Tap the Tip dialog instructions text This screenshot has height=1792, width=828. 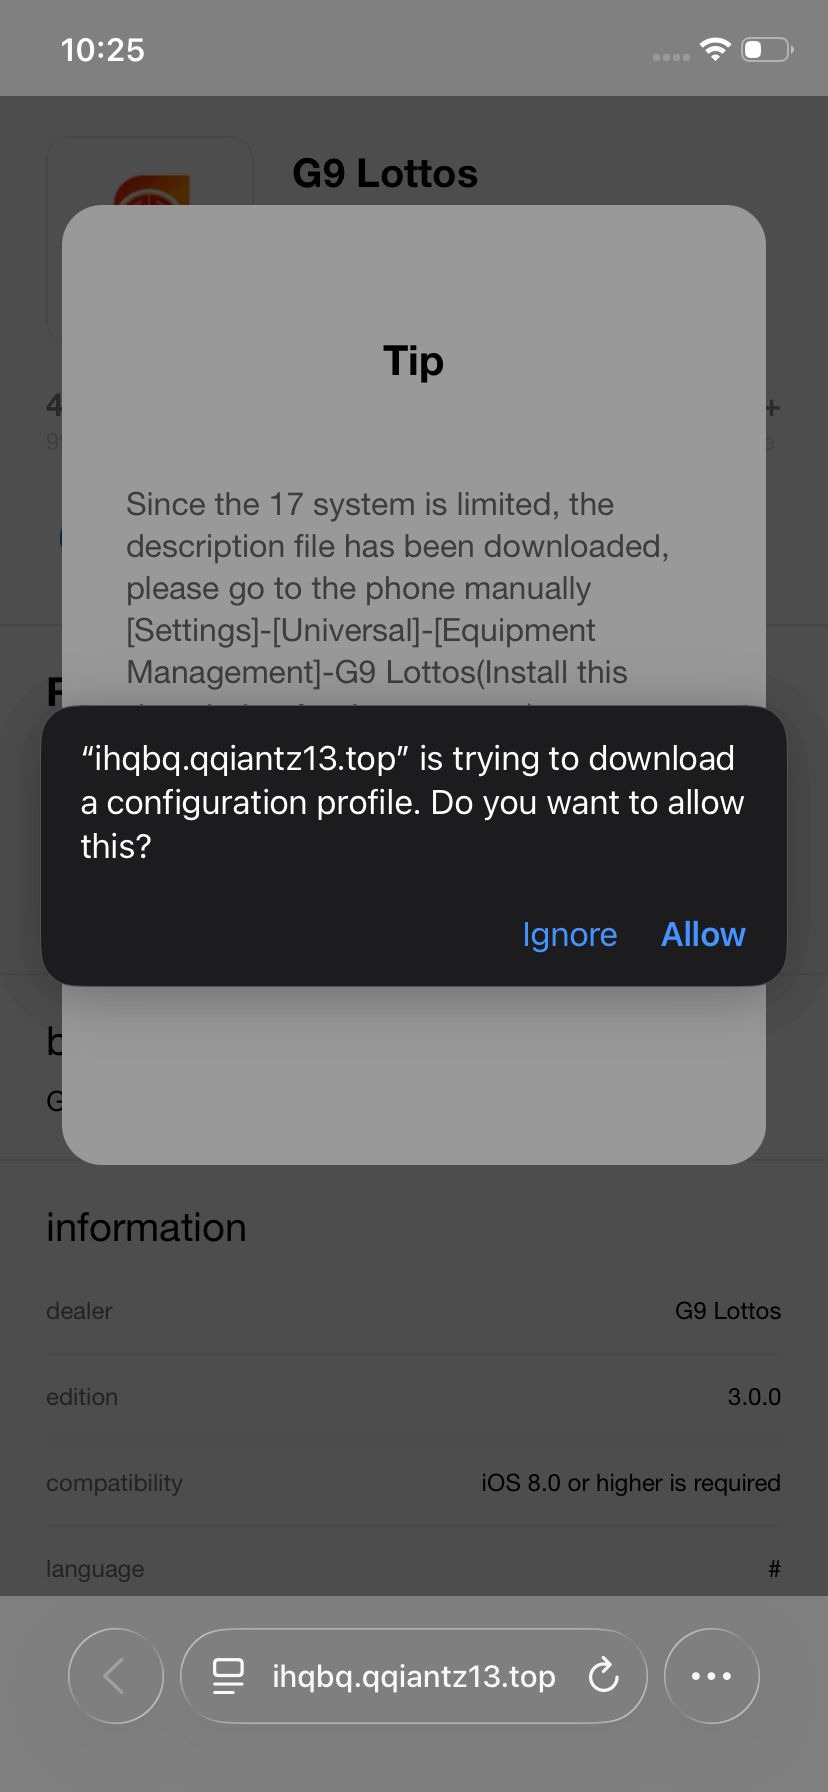(x=398, y=588)
